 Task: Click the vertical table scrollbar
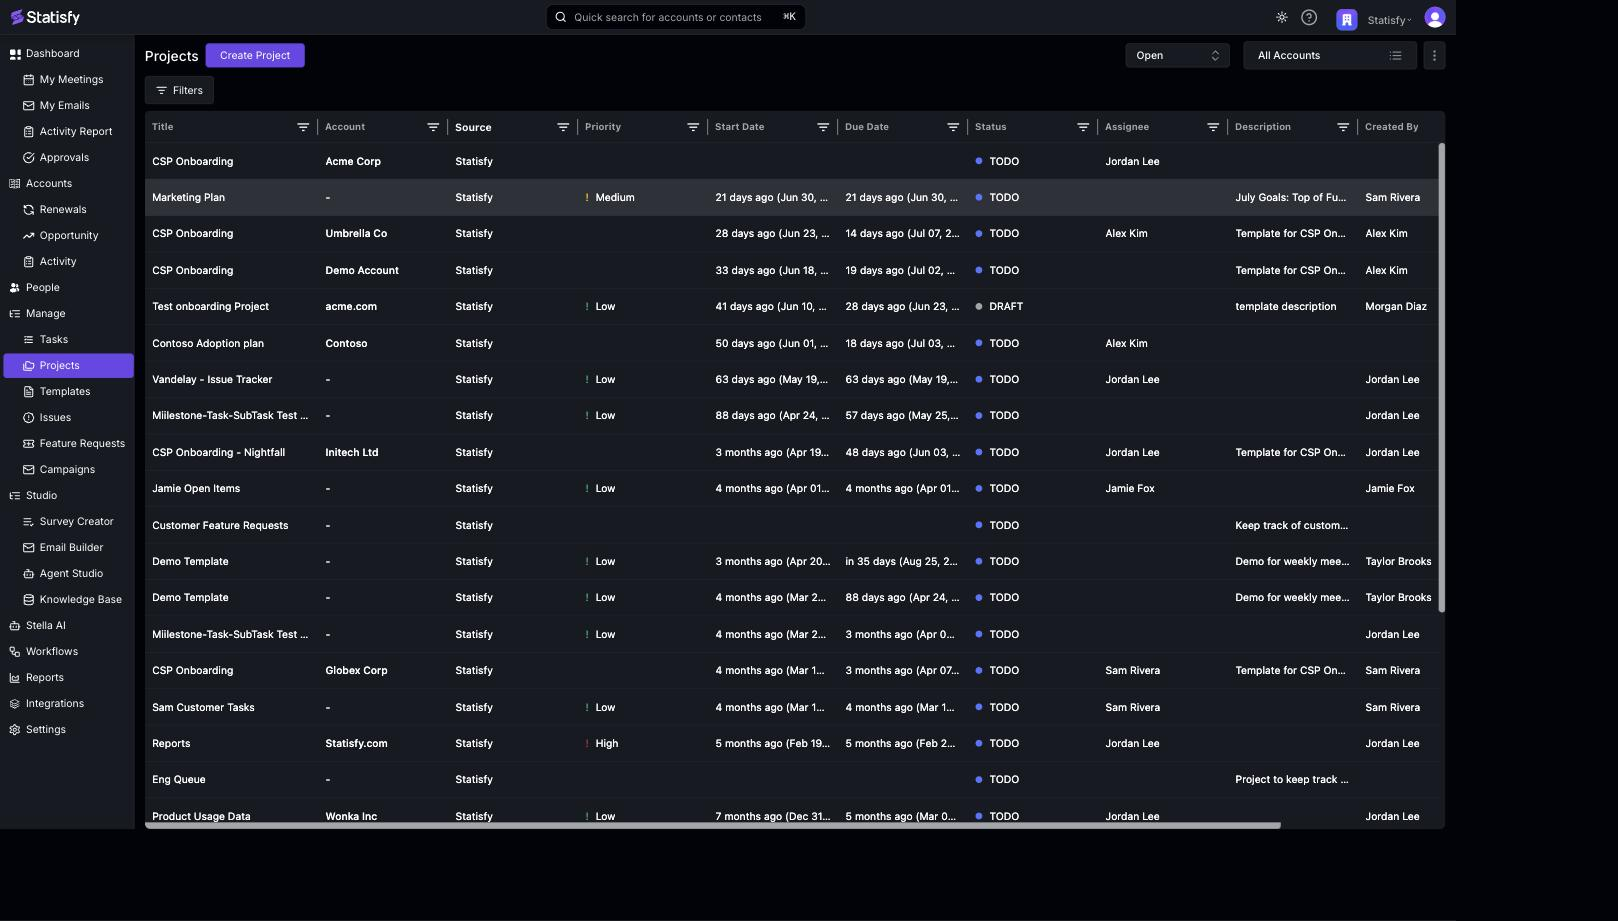(1441, 378)
